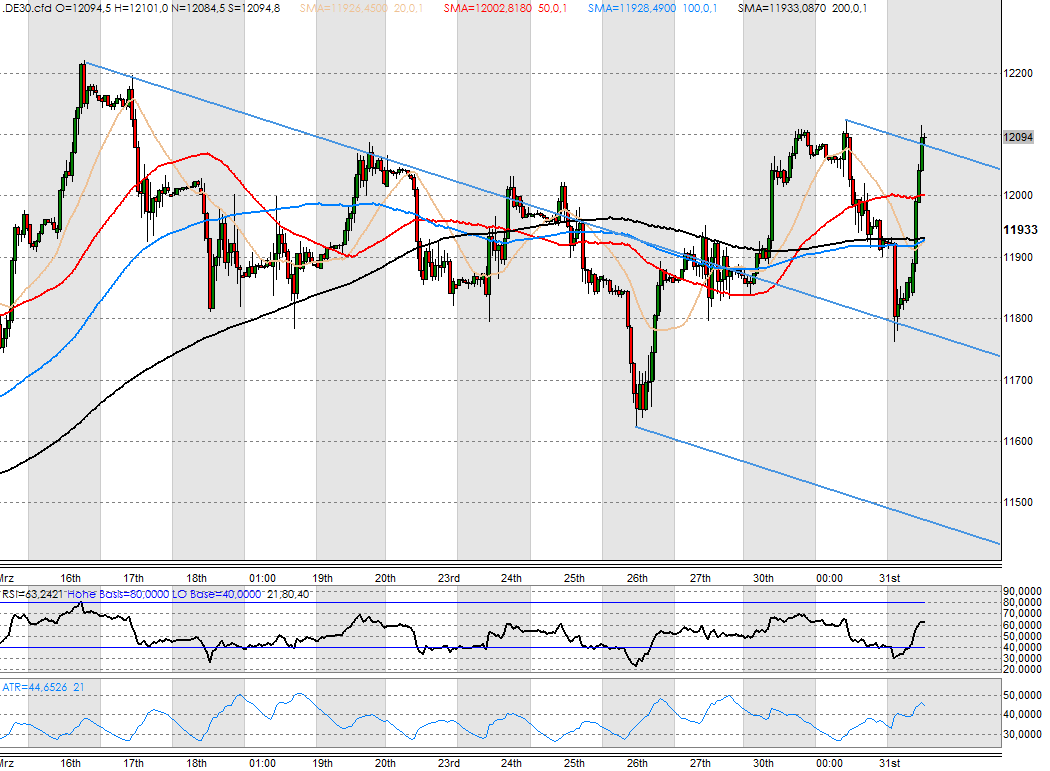This screenshot has height=771, width=1050.
Task: Select the 26th date under the main chart
Action: point(637,578)
